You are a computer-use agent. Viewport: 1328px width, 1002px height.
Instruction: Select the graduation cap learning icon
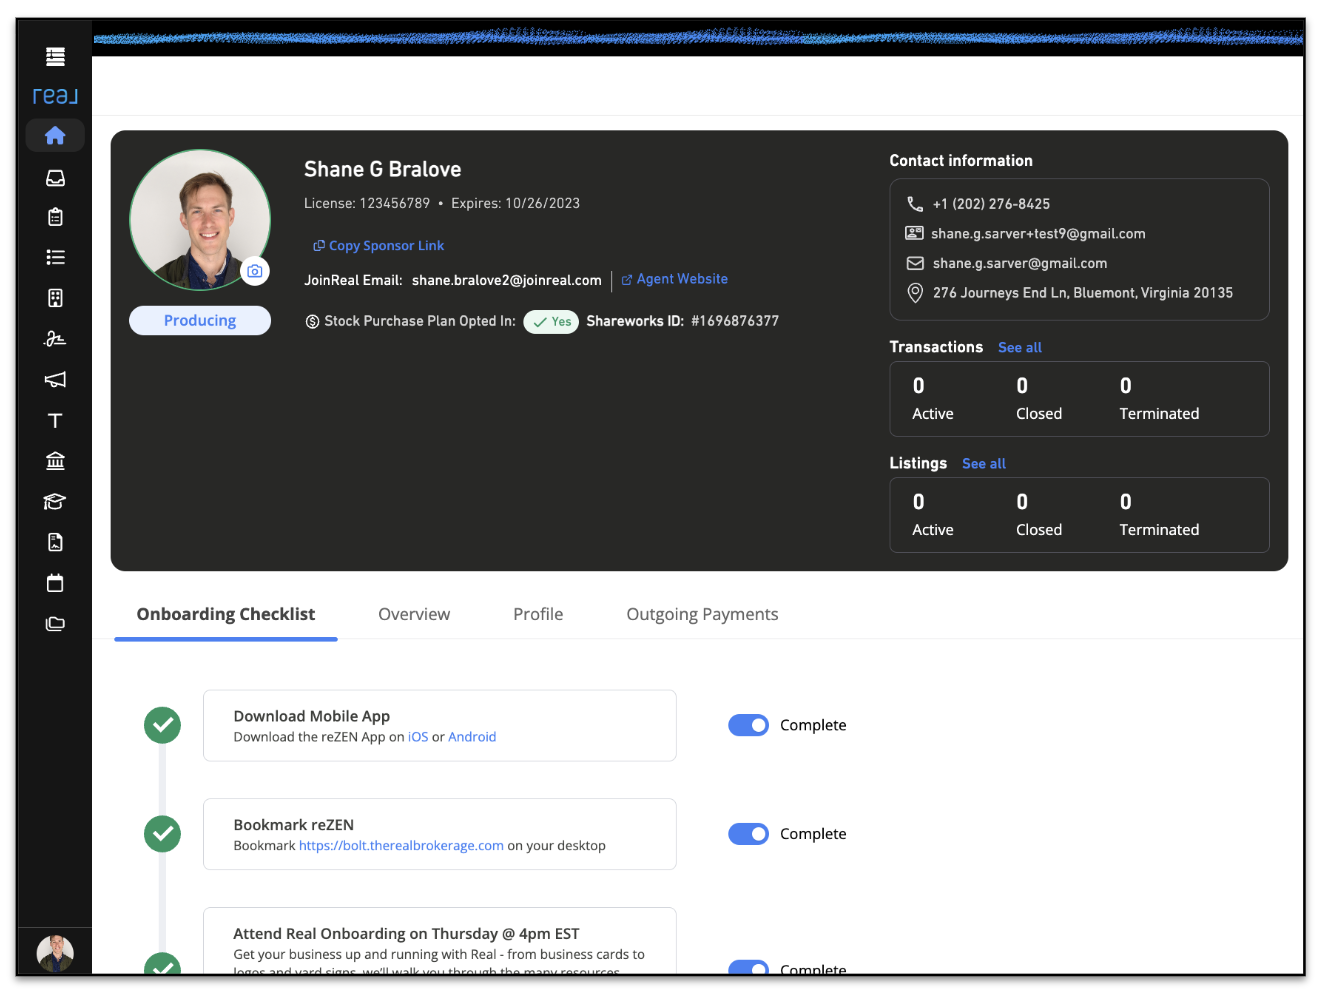[55, 501]
